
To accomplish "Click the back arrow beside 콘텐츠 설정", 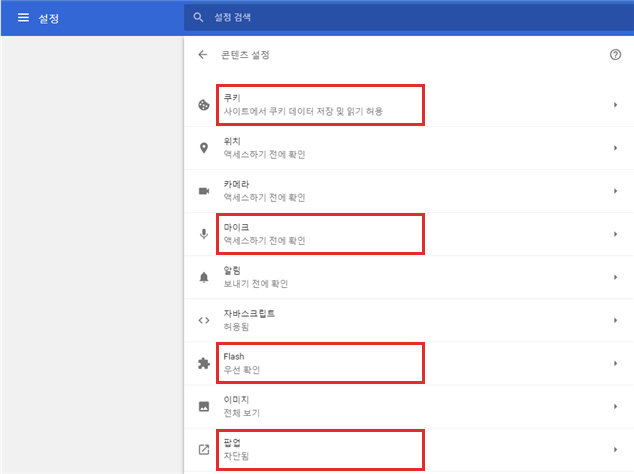I will point(203,55).
